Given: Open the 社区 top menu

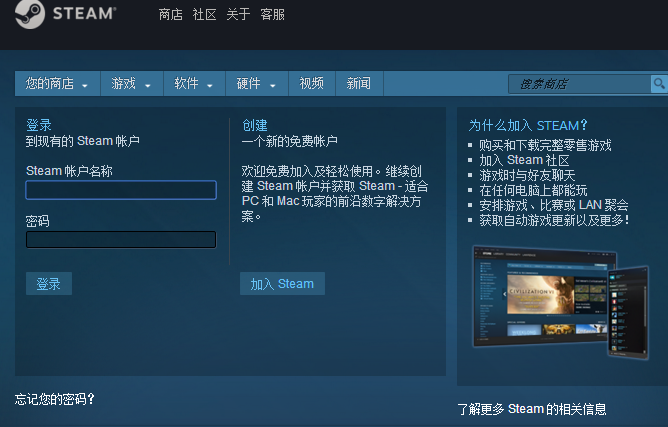Looking at the screenshot, I should 204,14.
